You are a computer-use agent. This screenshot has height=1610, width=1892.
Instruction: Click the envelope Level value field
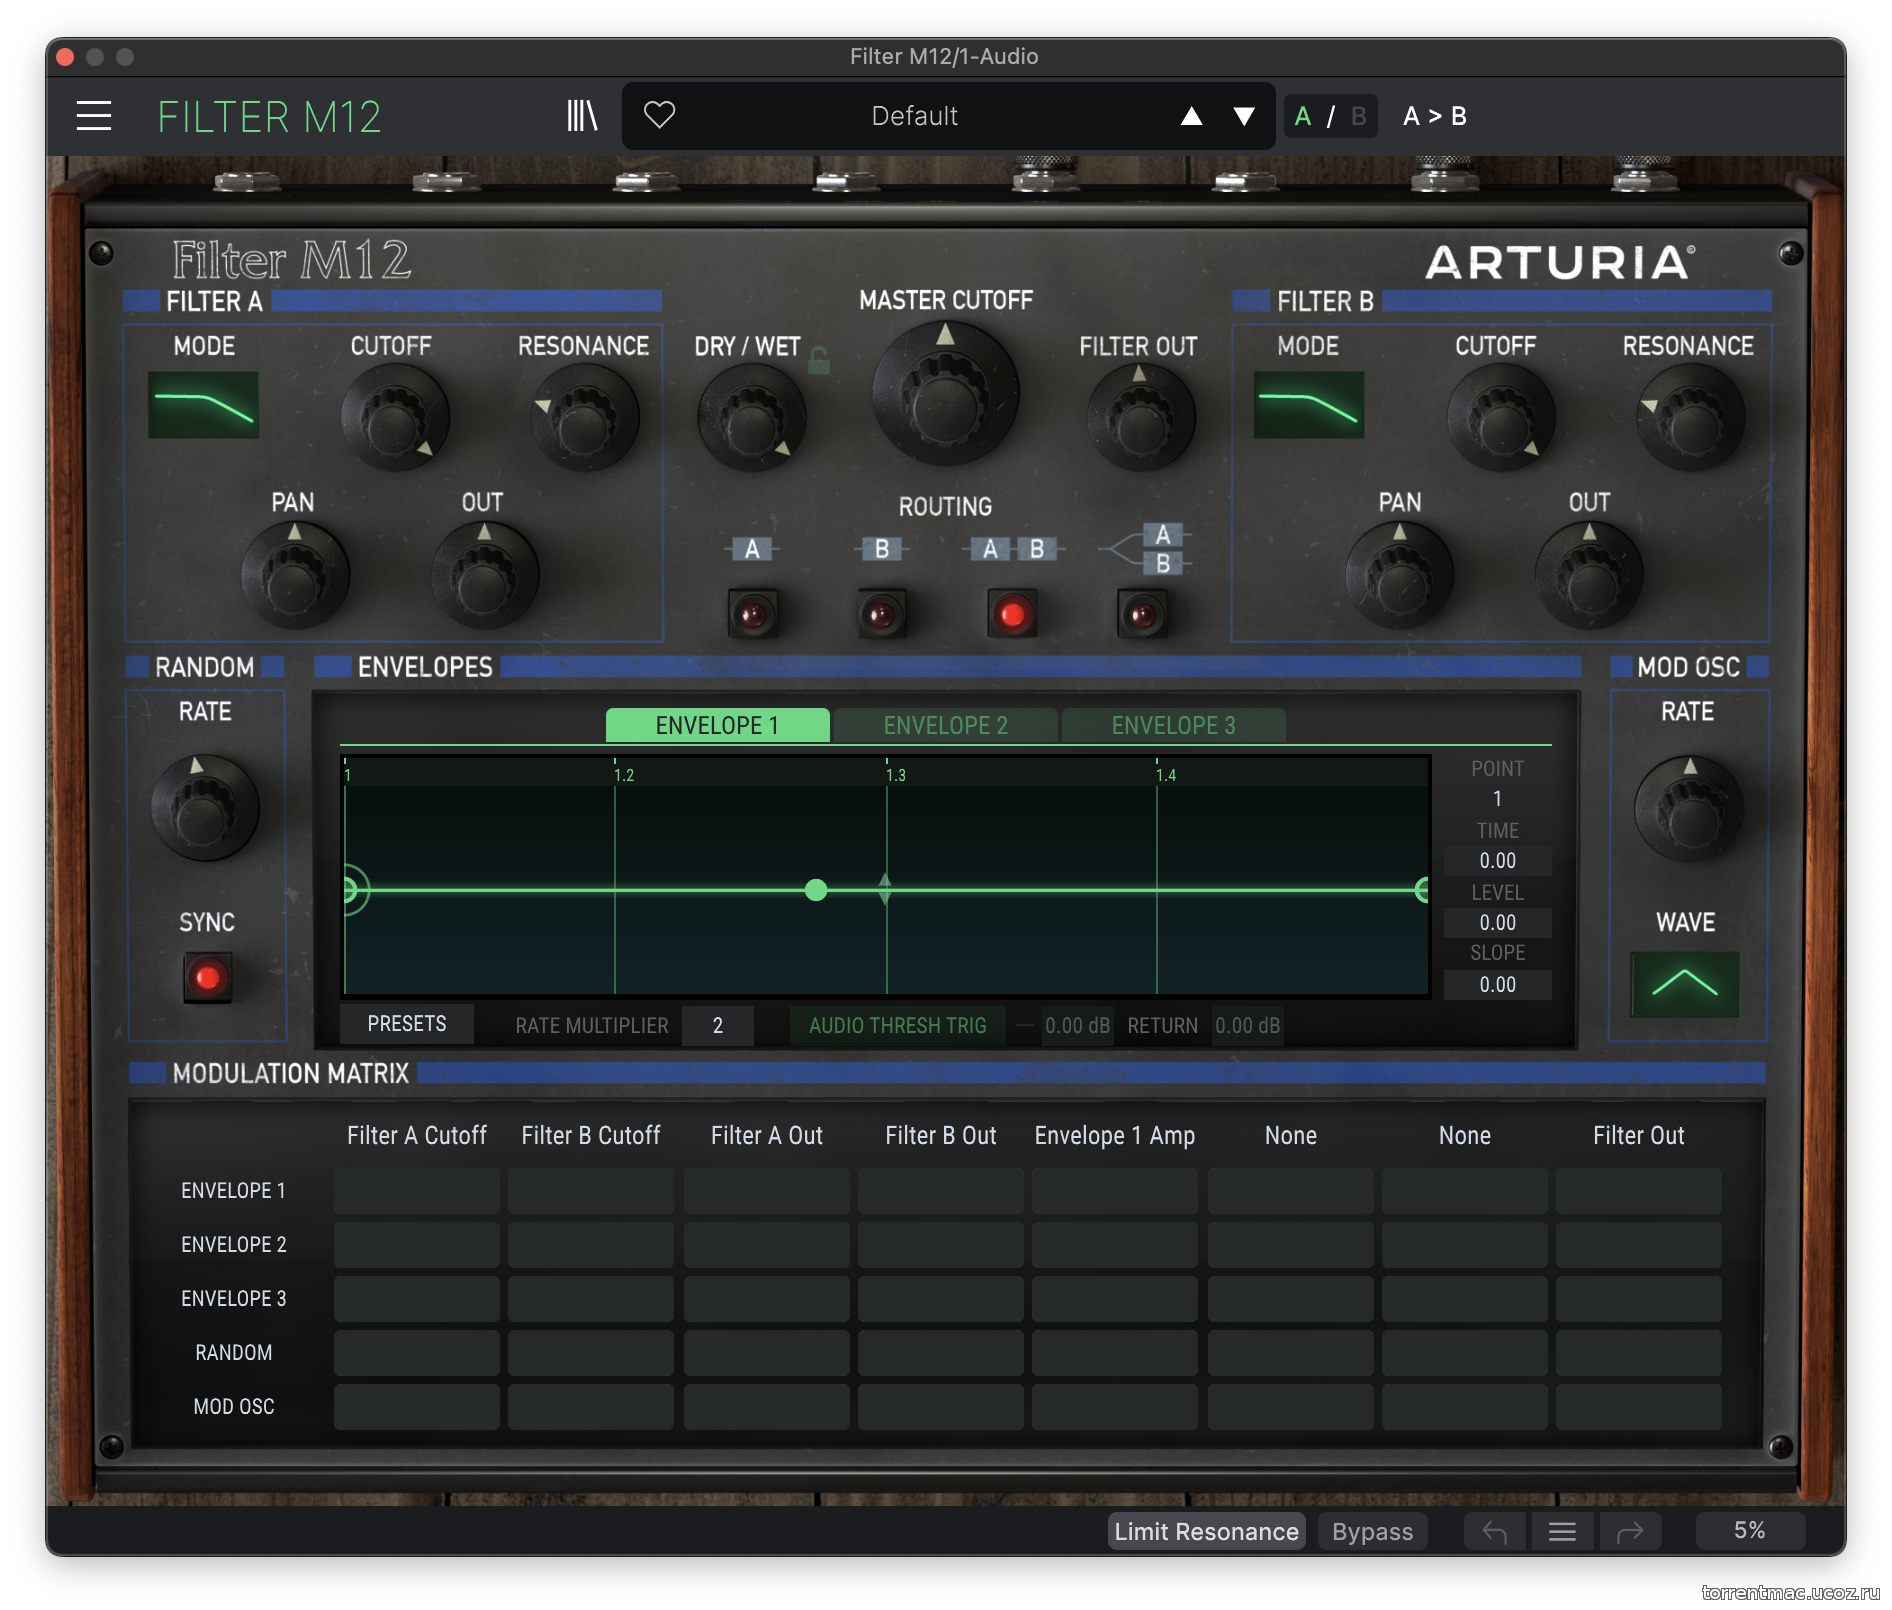coord(1497,922)
